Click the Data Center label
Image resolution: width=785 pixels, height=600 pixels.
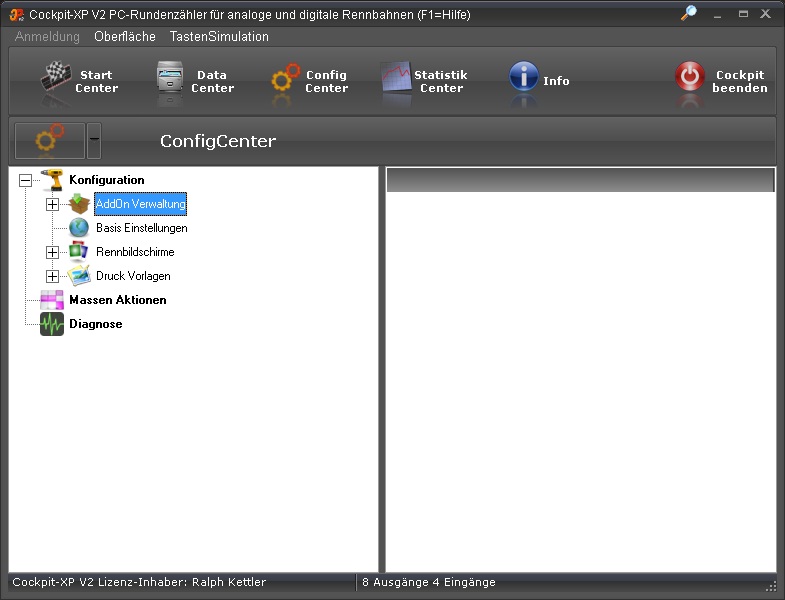[212, 81]
